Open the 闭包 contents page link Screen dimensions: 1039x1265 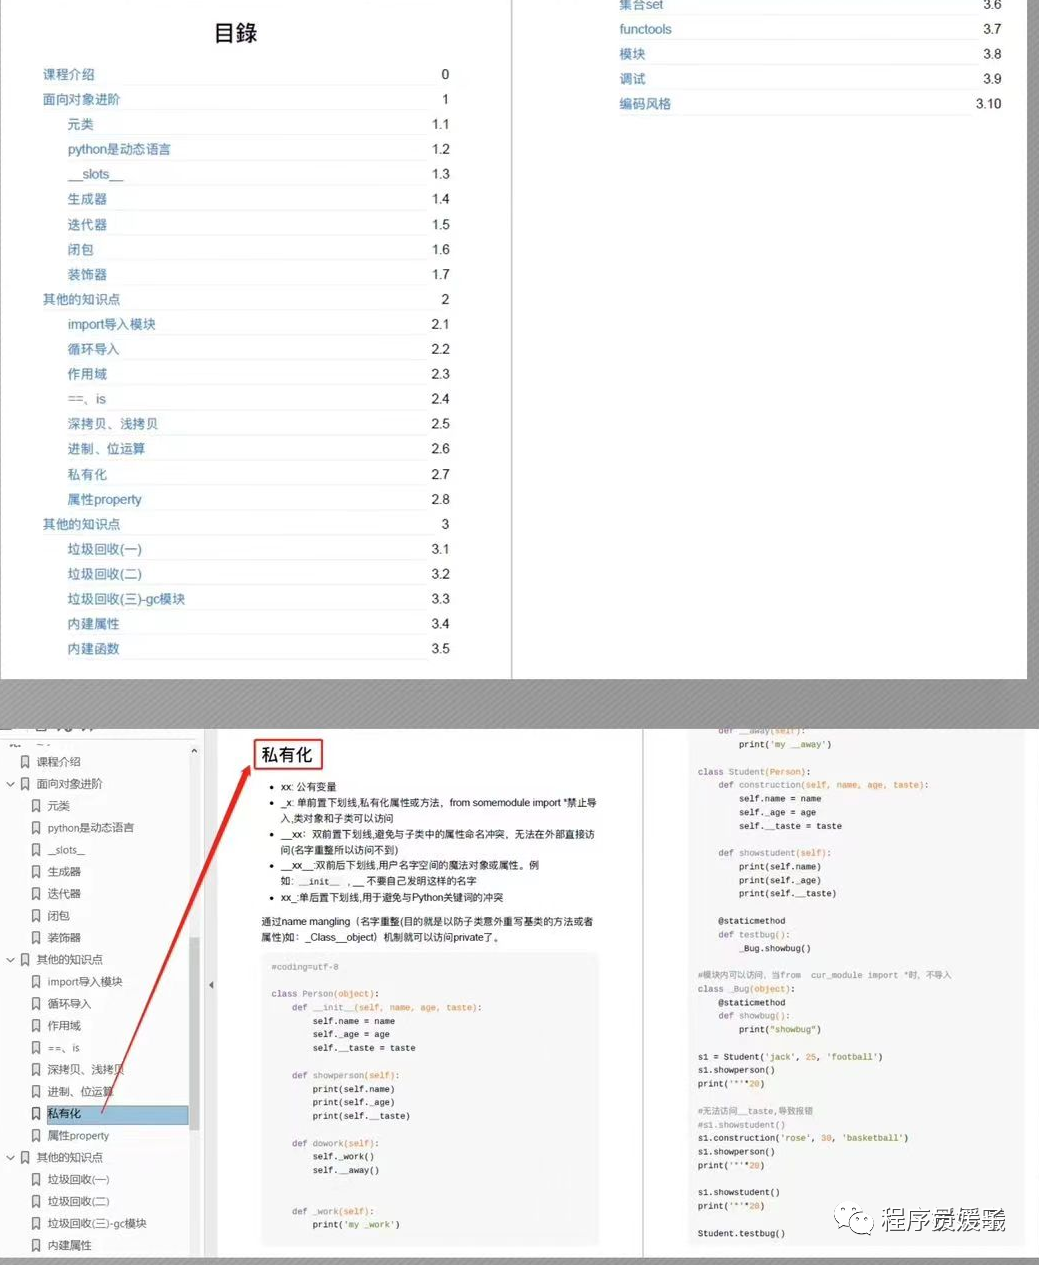pyautogui.click(x=80, y=249)
